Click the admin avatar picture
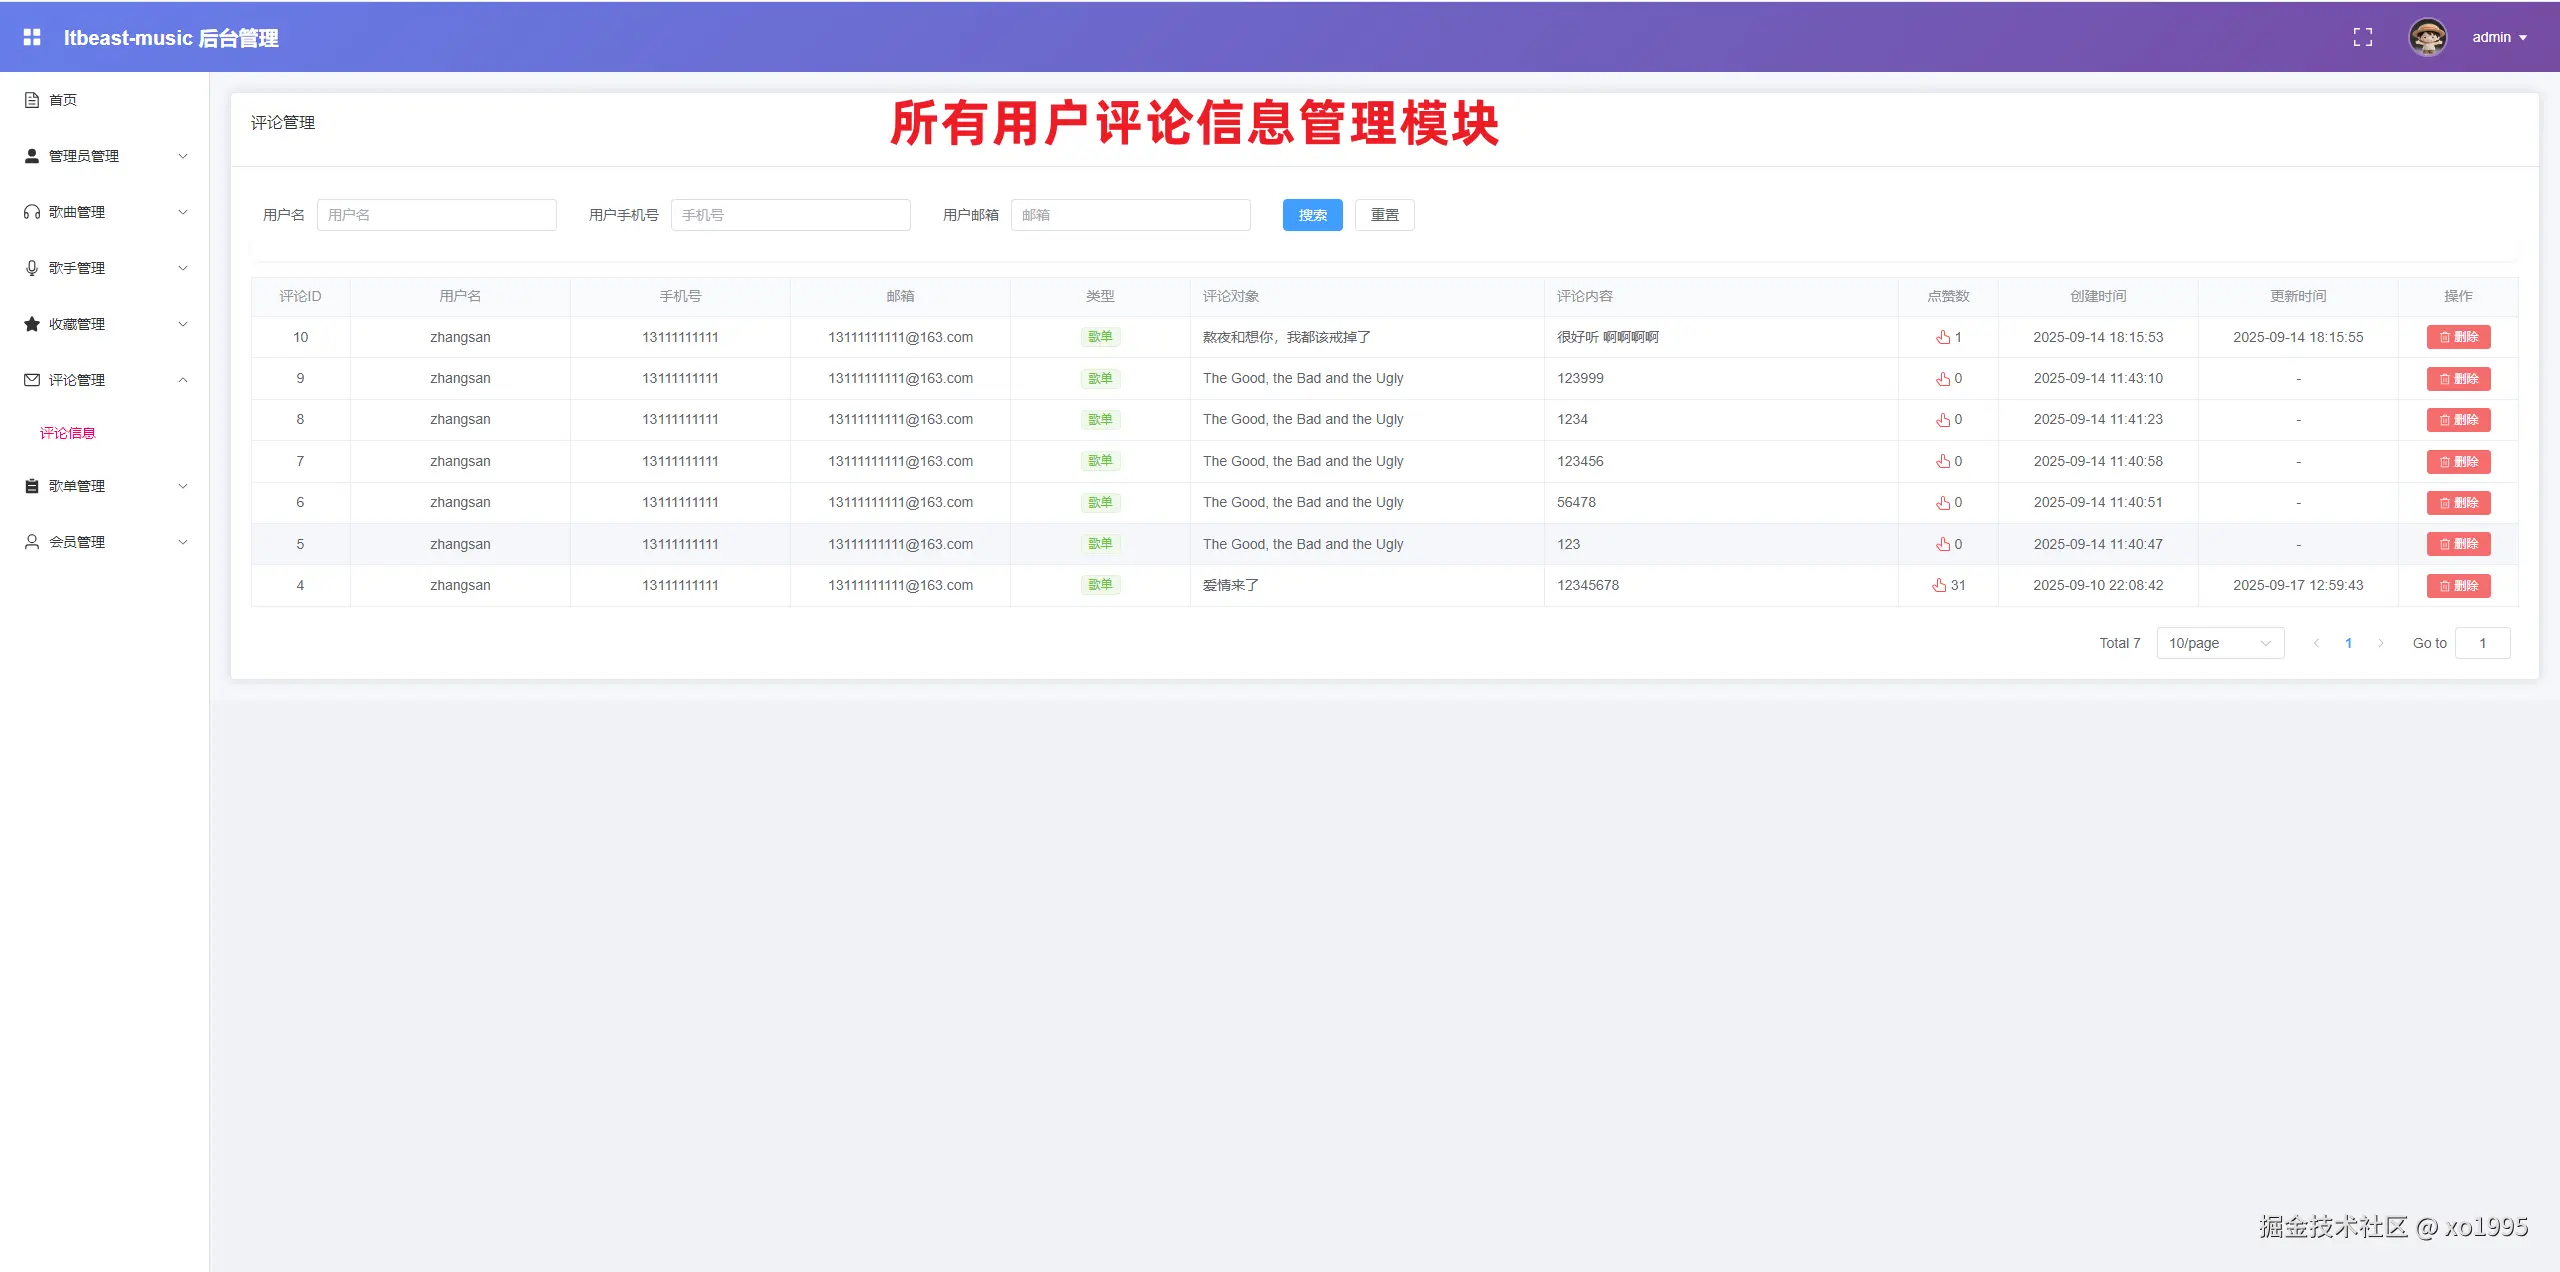 click(2427, 37)
